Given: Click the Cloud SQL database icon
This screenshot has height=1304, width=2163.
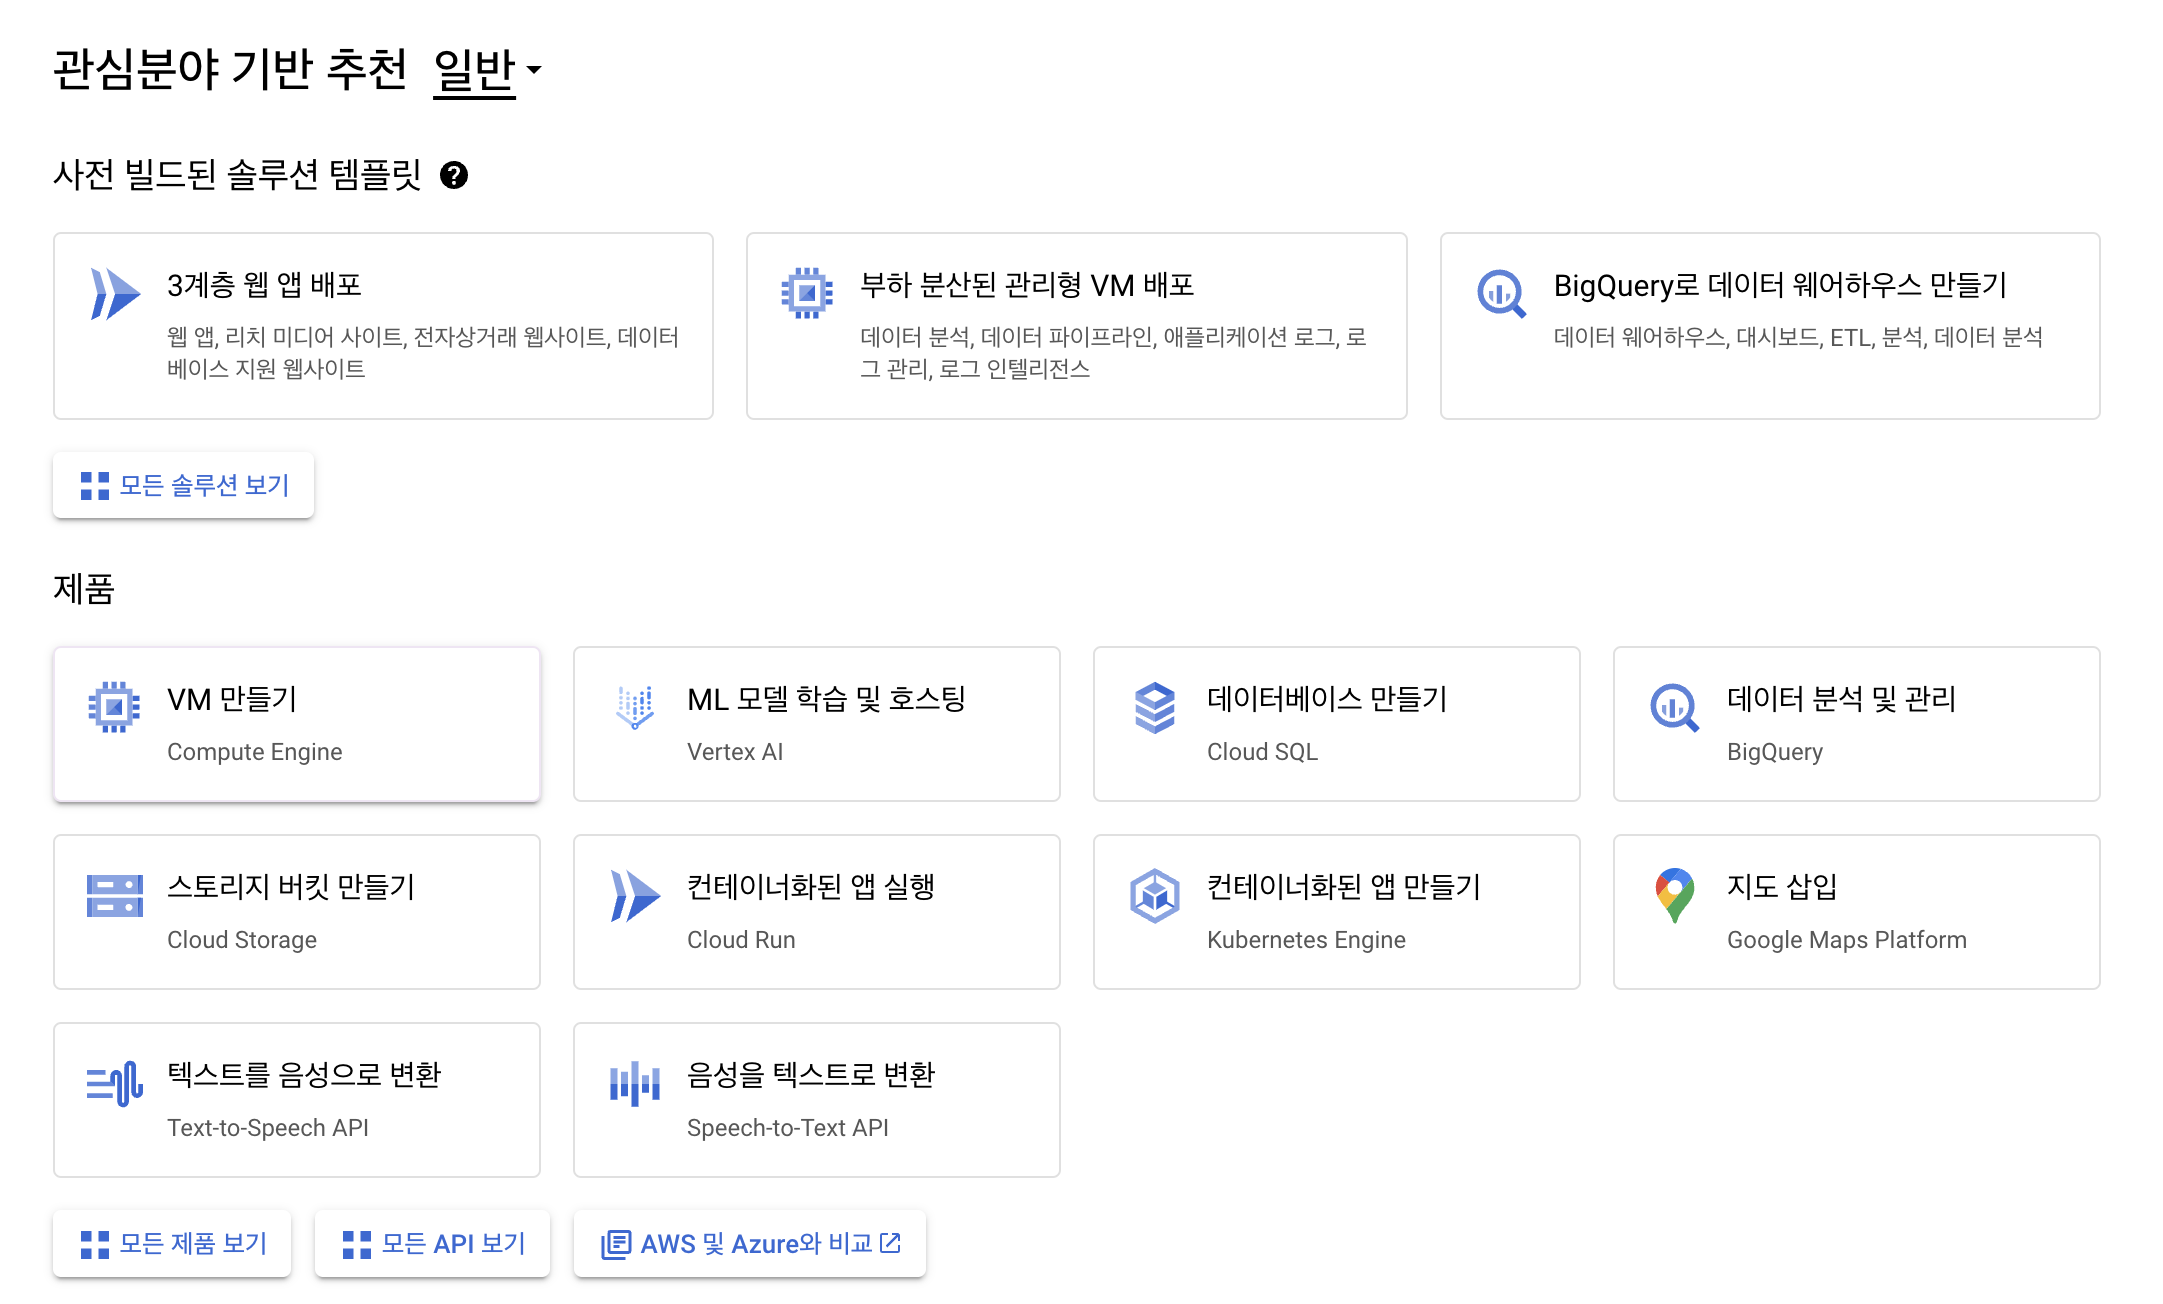Looking at the screenshot, I should [x=1154, y=707].
